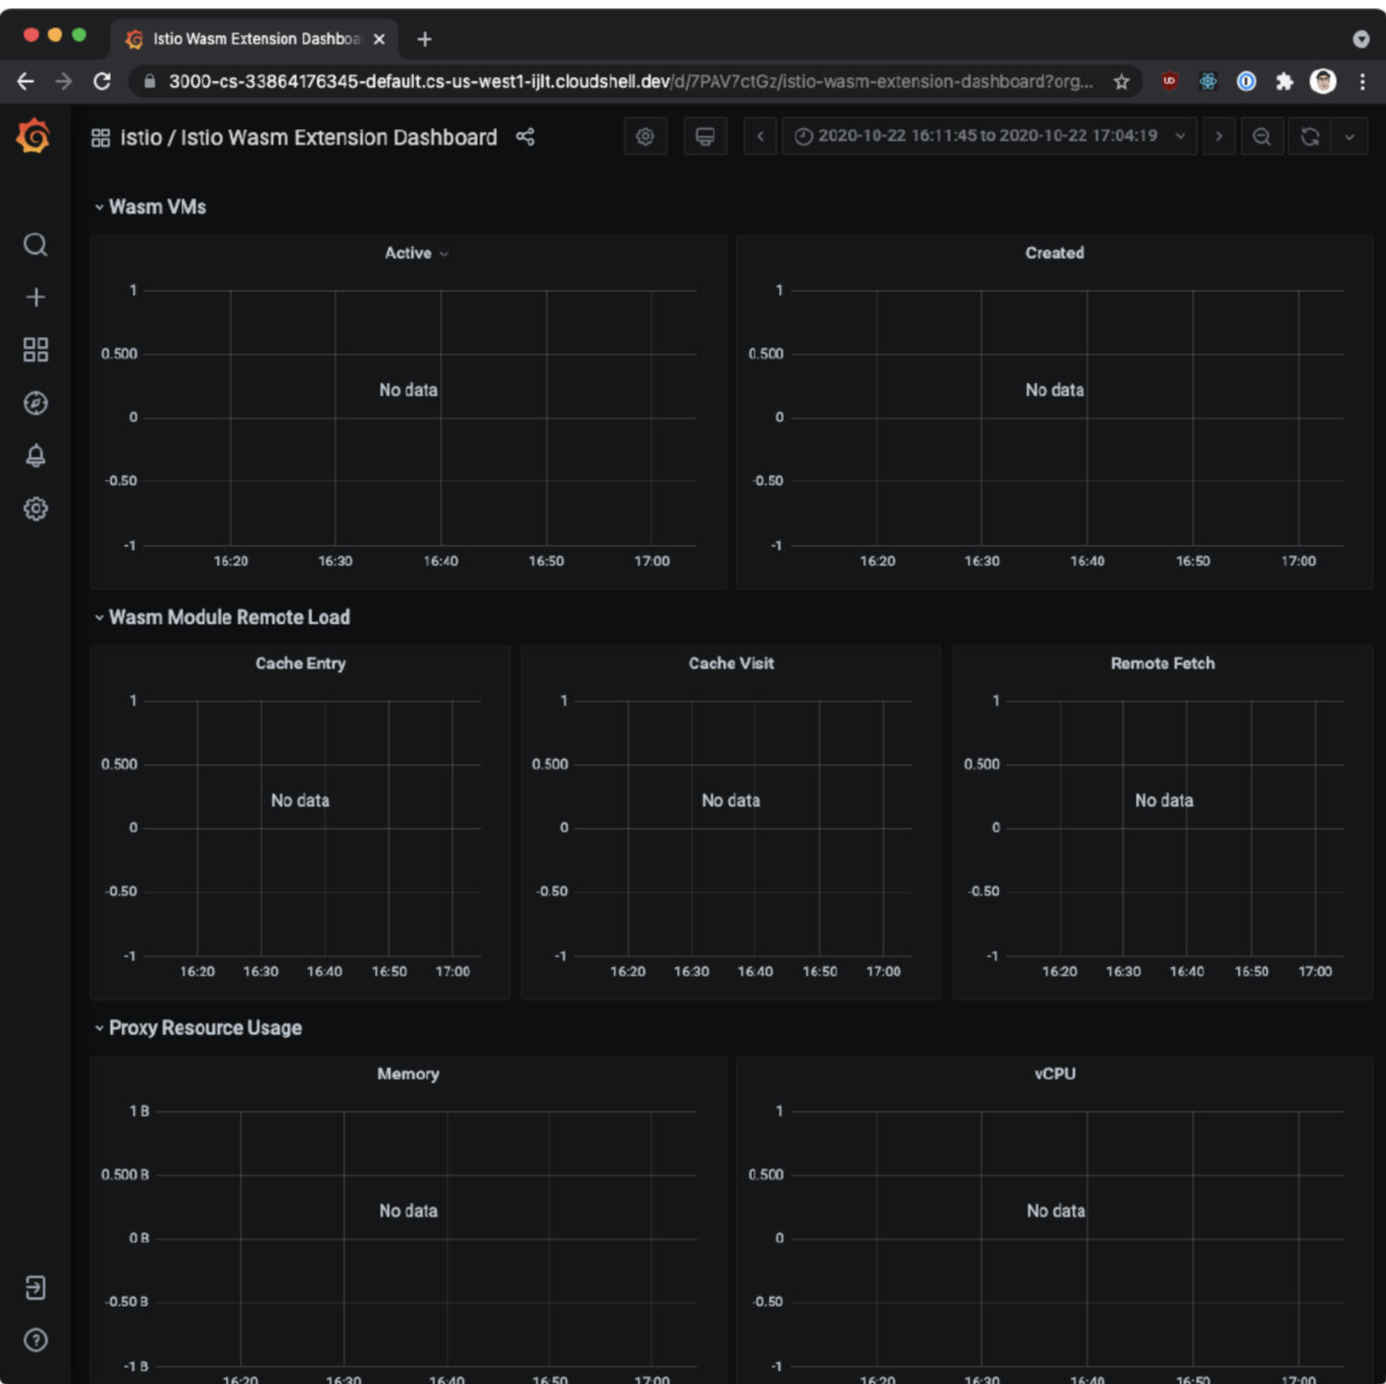
Task: Click Created panel title
Action: 1054,253
